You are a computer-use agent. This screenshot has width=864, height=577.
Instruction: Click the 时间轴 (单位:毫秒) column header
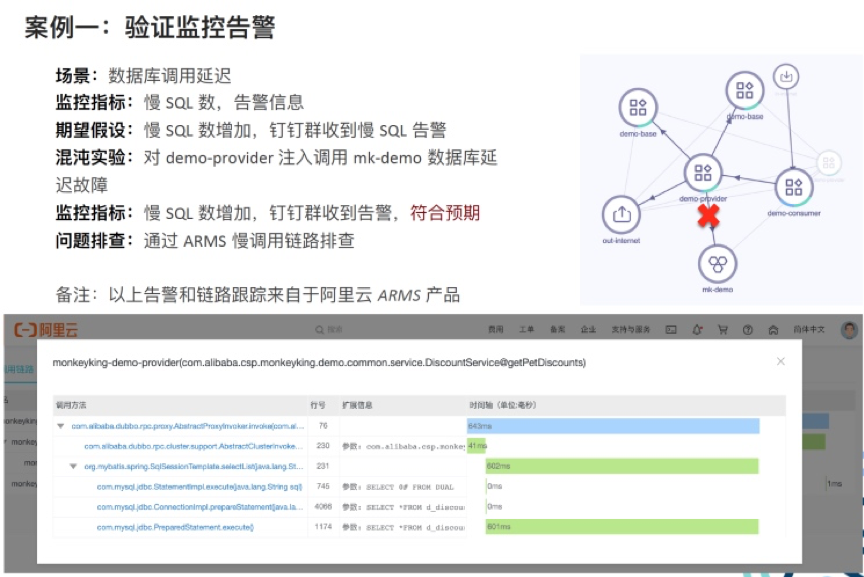[x=503, y=405]
